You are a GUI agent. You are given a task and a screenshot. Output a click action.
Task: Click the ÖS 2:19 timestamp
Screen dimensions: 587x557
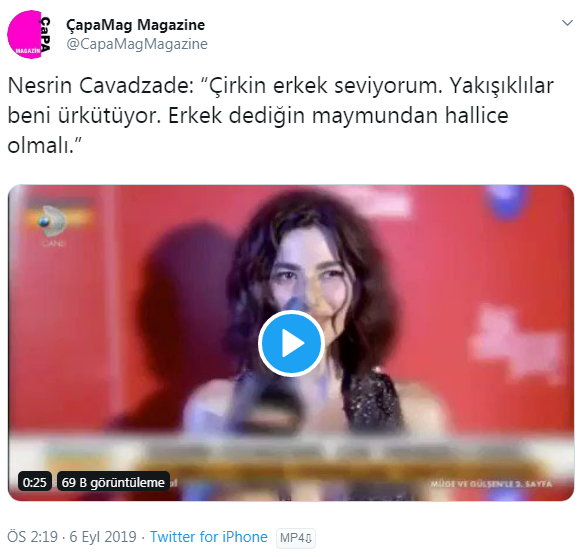[x=33, y=537]
